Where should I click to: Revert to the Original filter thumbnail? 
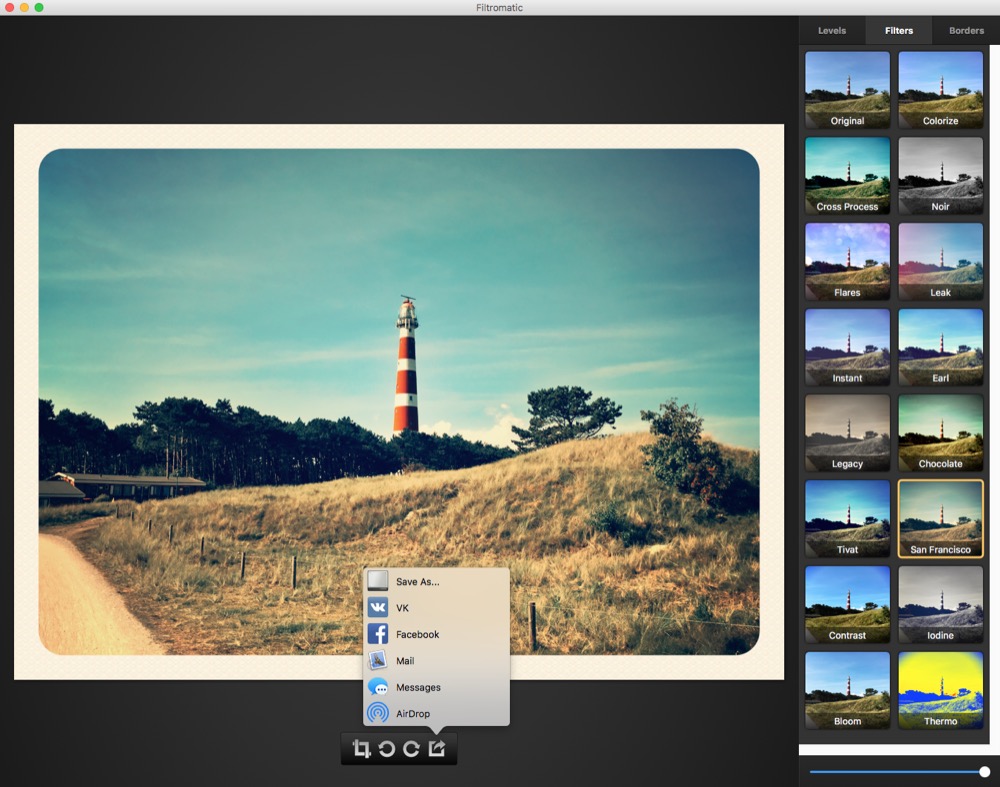pyautogui.click(x=847, y=89)
